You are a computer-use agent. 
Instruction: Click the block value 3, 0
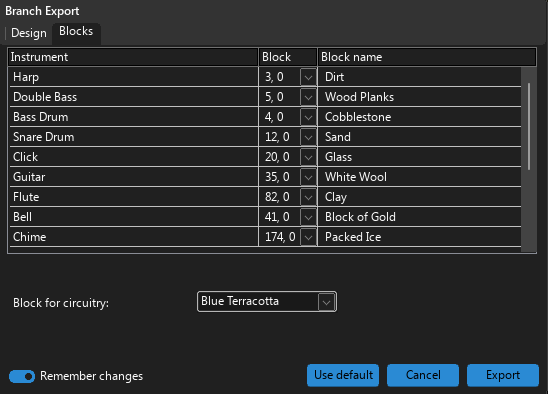(x=274, y=77)
